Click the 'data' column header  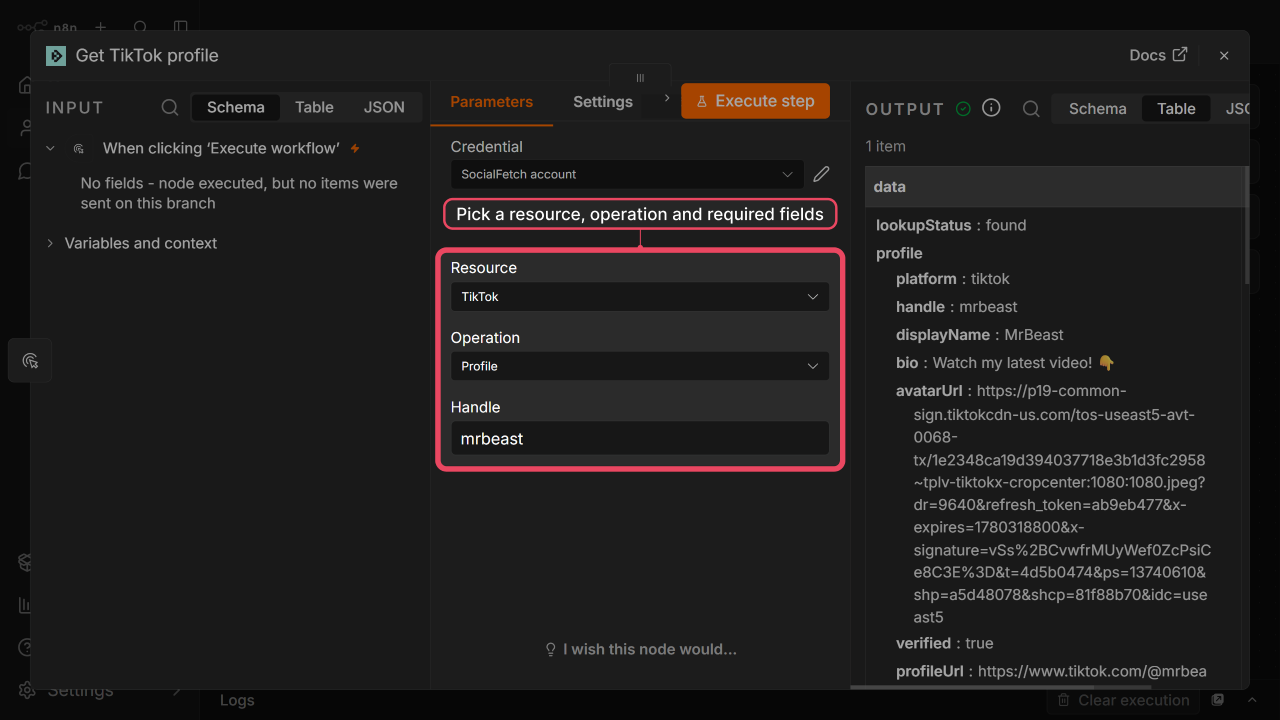point(1054,187)
